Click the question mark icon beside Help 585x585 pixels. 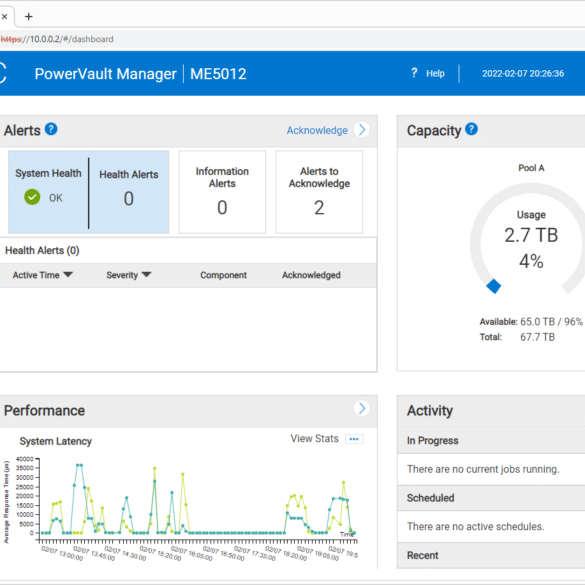[x=414, y=73]
